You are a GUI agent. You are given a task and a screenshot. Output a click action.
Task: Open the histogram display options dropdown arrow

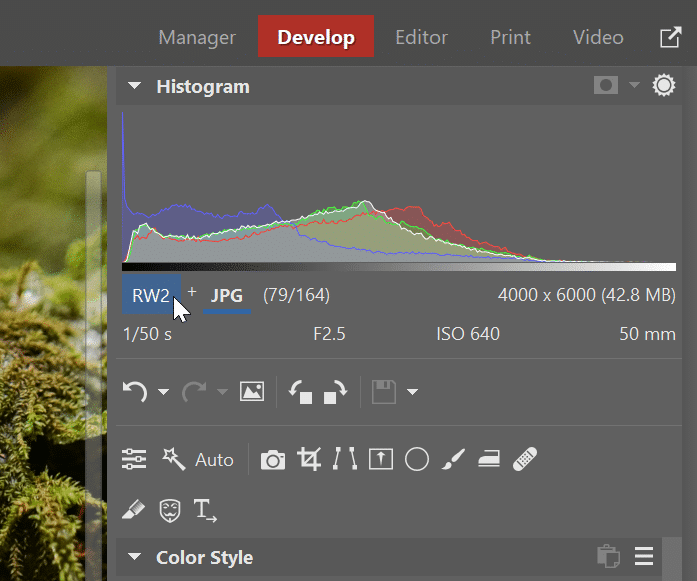(634, 85)
